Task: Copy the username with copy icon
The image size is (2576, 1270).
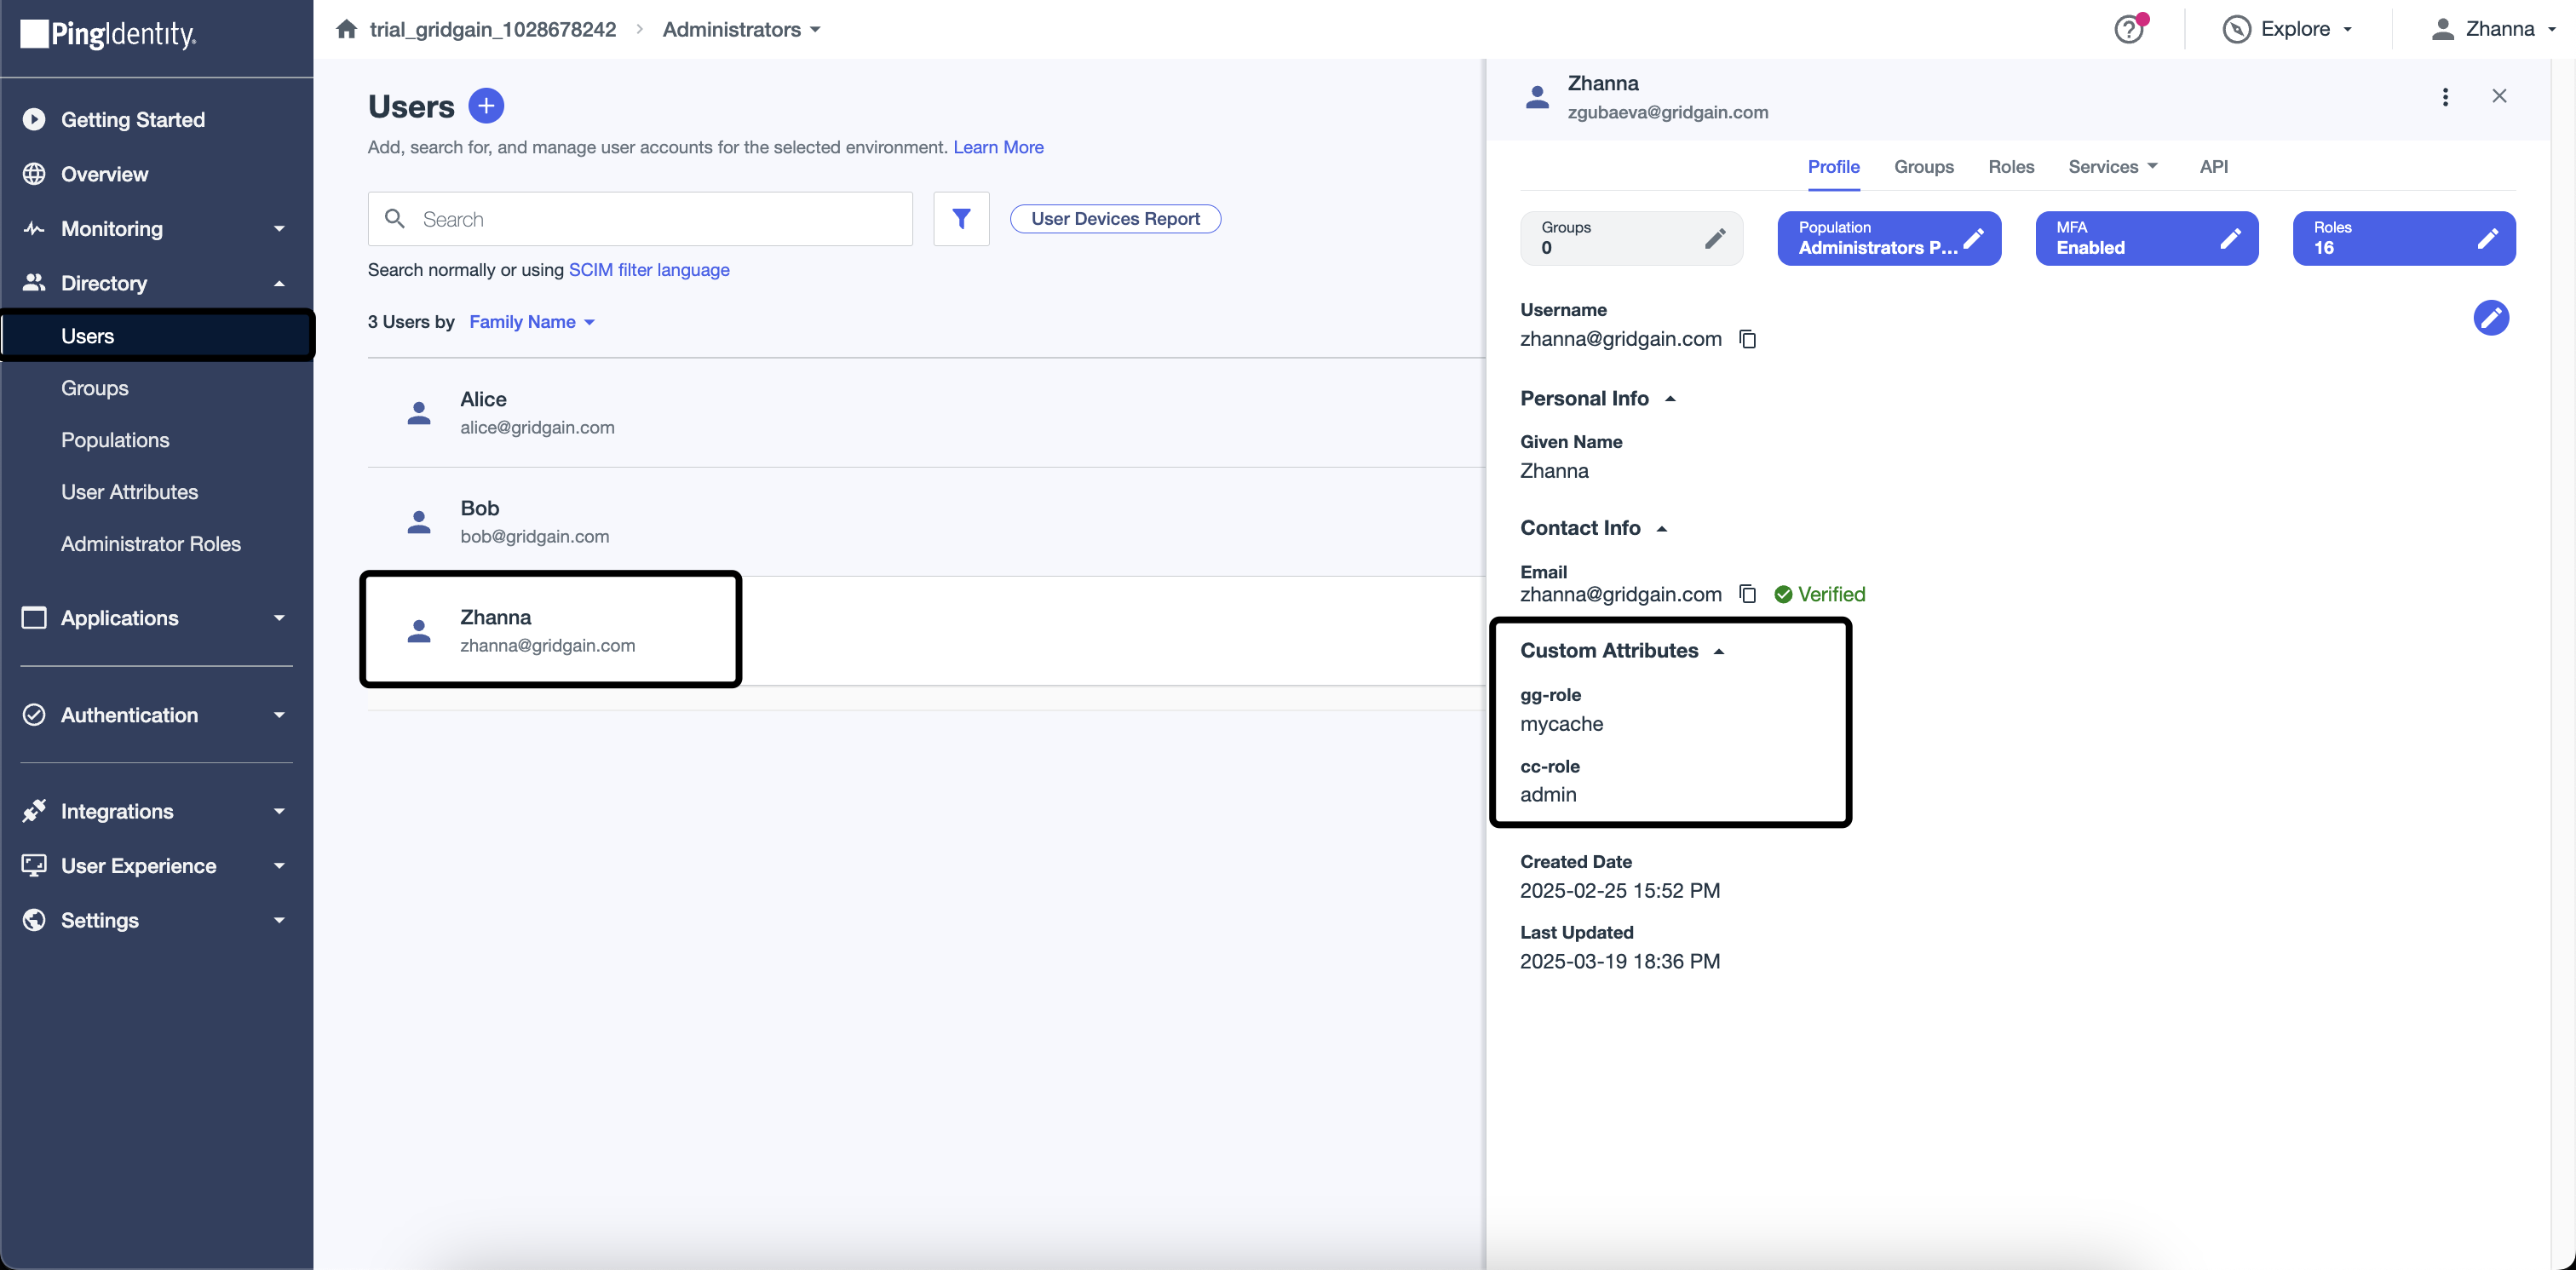Action: 1748,339
